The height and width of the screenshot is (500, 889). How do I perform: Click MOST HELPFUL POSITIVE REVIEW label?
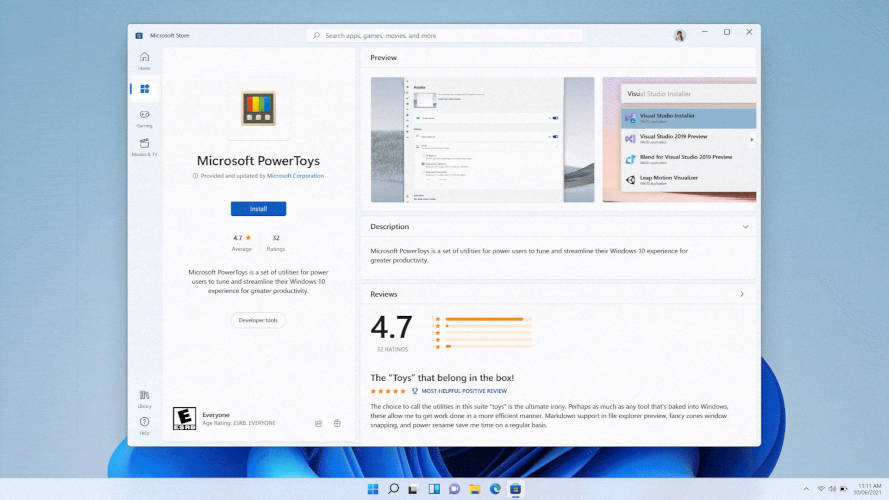pyautogui.click(x=464, y=391)
